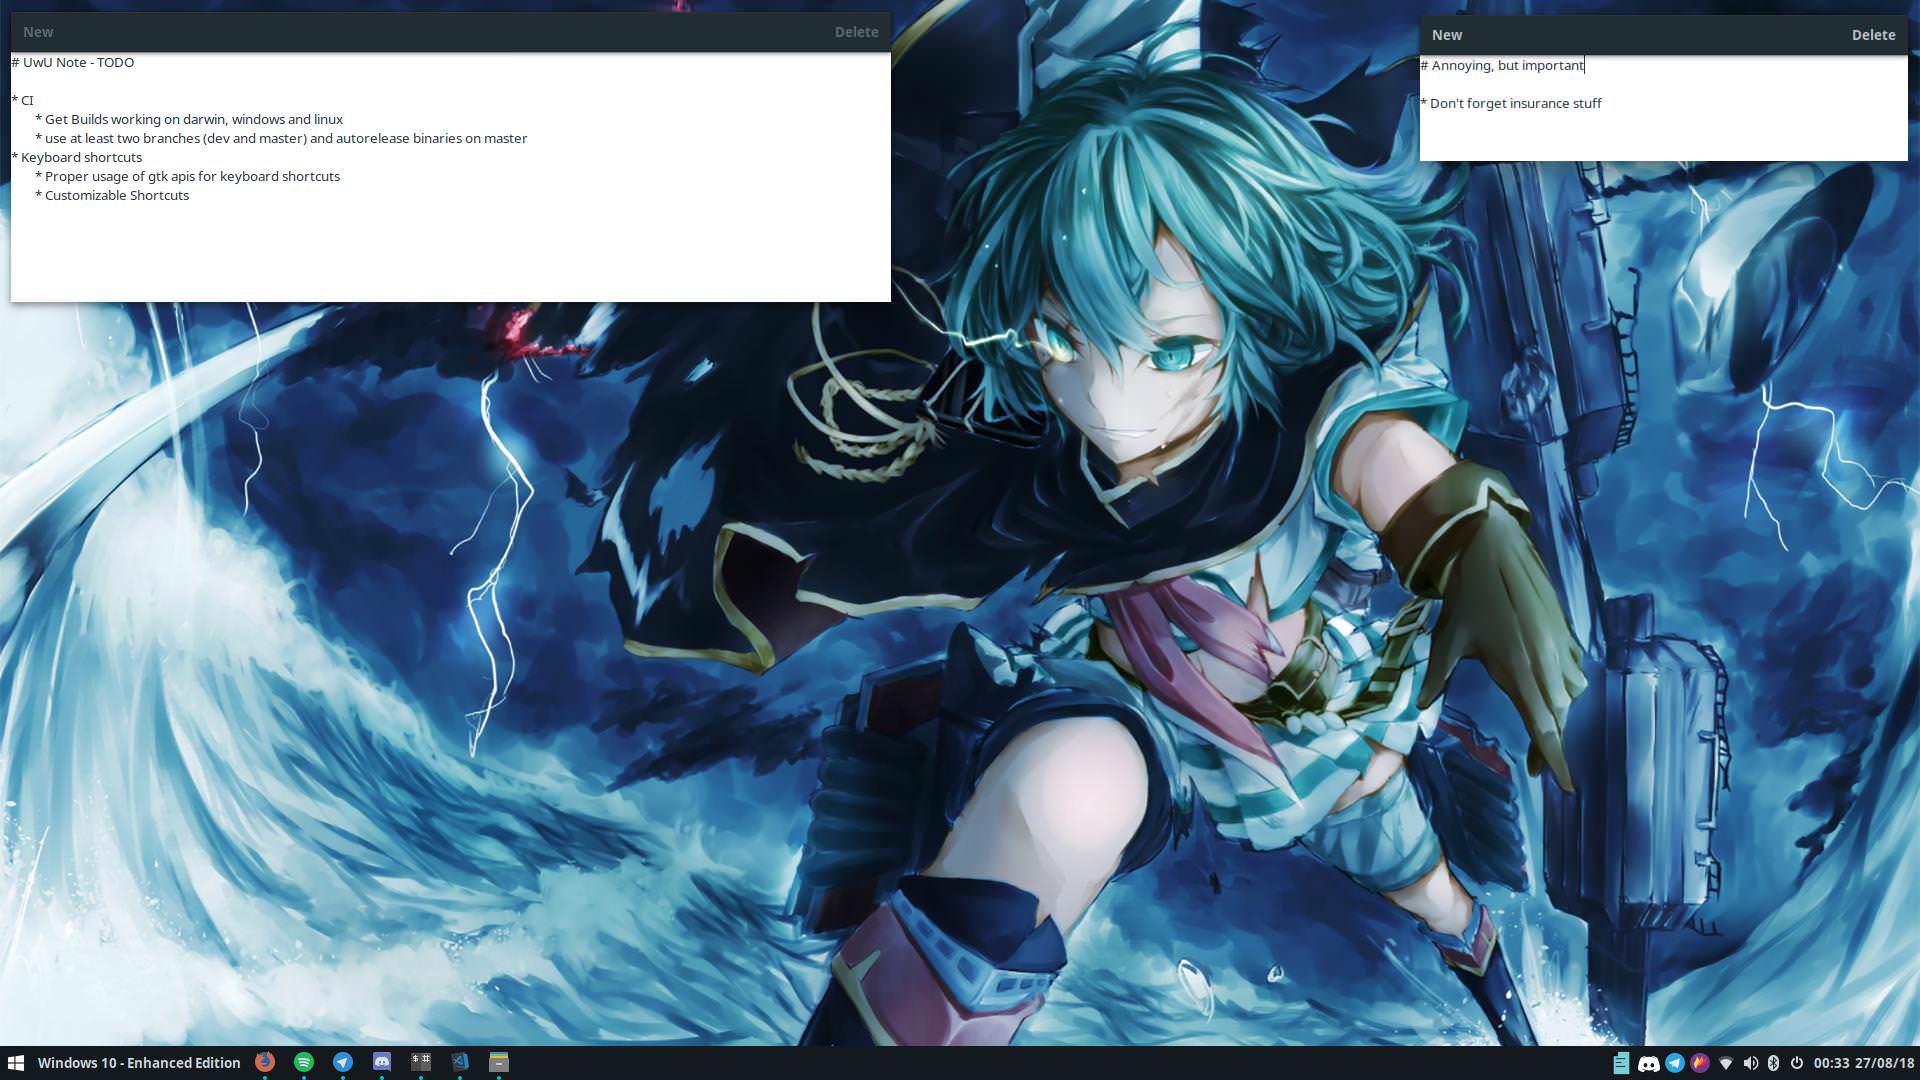Open the Windows start menu icon

pyautogui.click(x=16, y=1062)
